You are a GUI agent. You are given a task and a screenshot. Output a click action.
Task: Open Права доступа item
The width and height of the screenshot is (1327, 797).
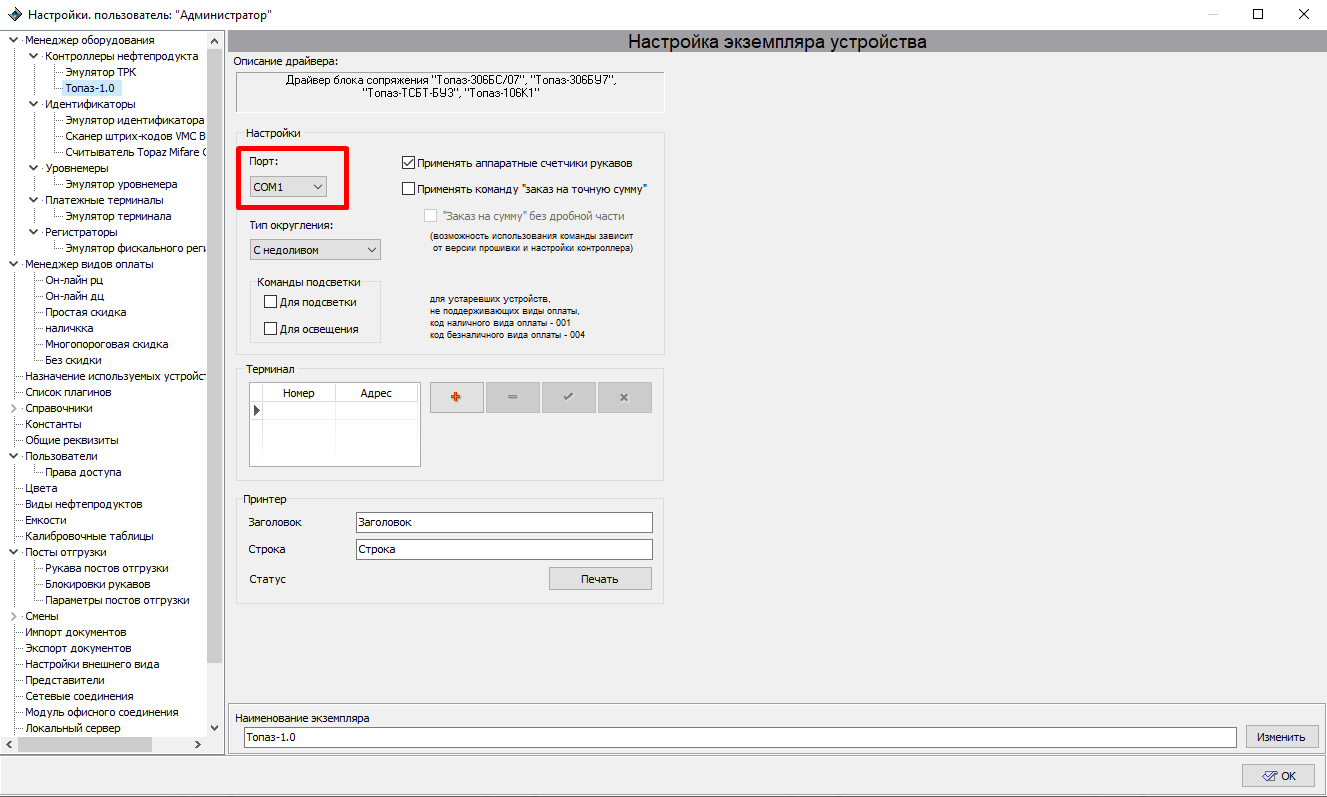coord(84,472)
